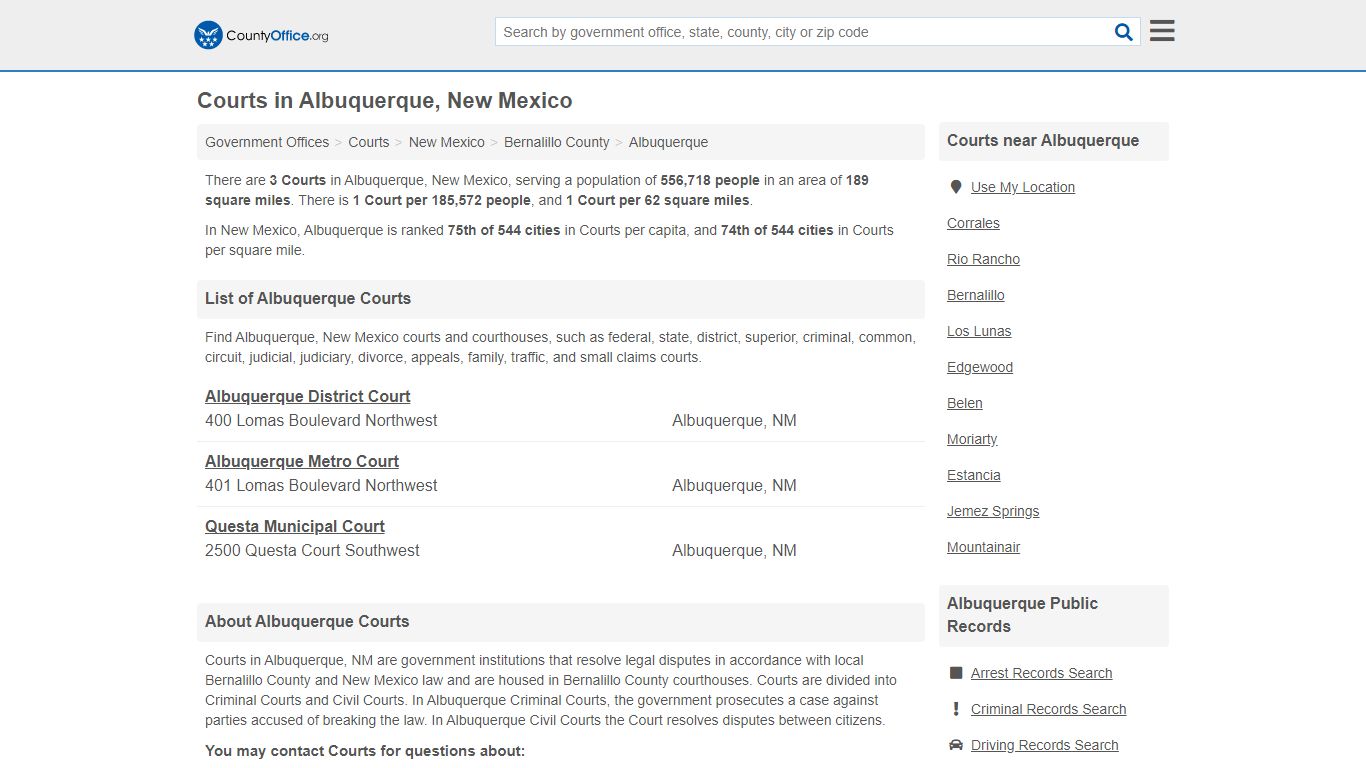Click the Courts near Albuquerque sidebar heading
This screenshot has height=768, width=1366.
pyautogui.click(x=1043, y=141)
